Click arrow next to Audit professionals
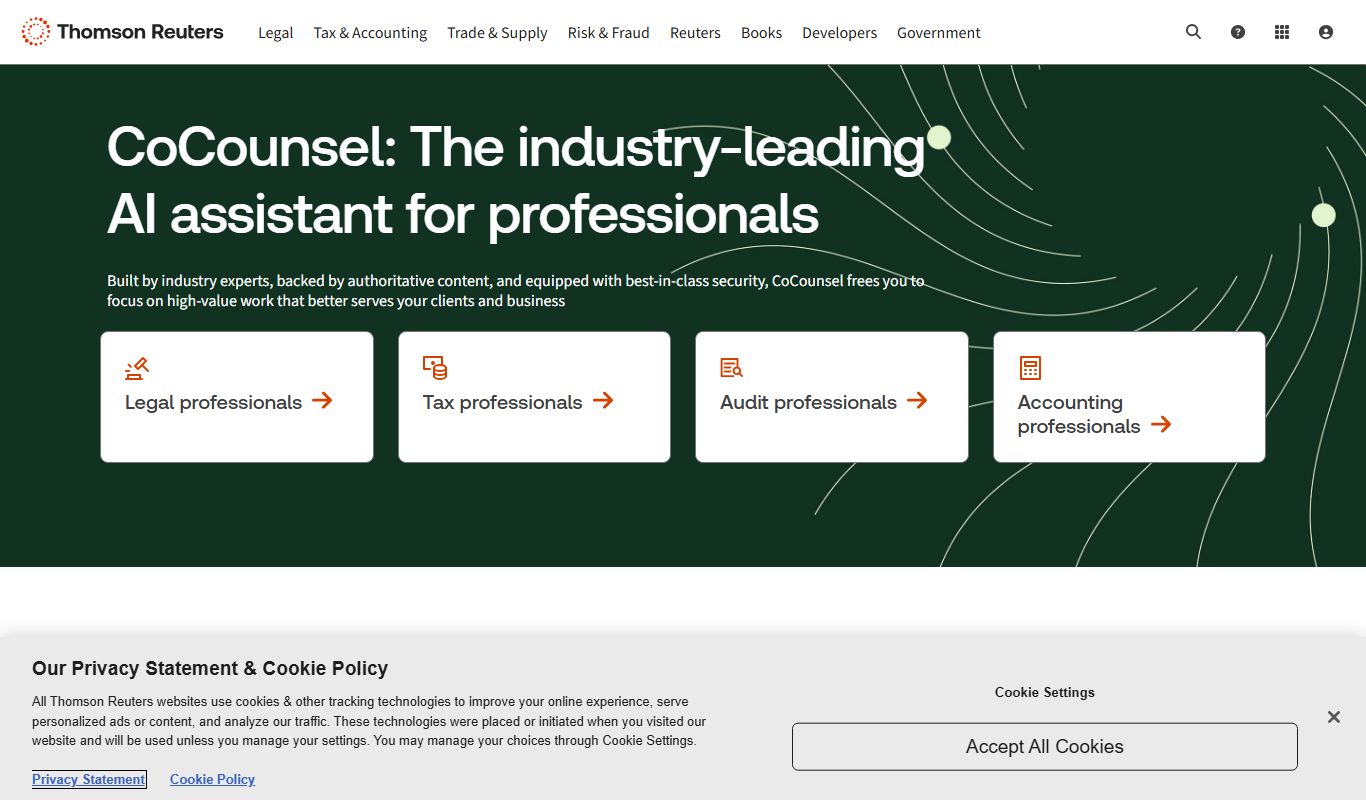The image size is (1366, 800). pyautogui.click(x=917, y=401)
